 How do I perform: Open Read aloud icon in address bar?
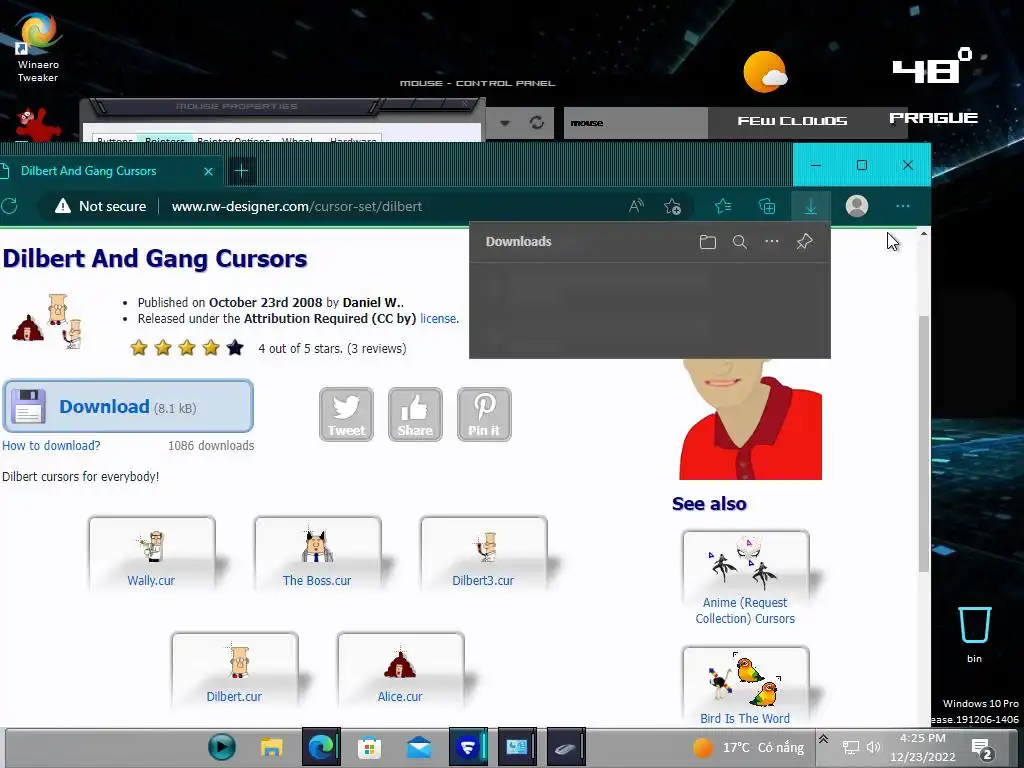[636, 206]
